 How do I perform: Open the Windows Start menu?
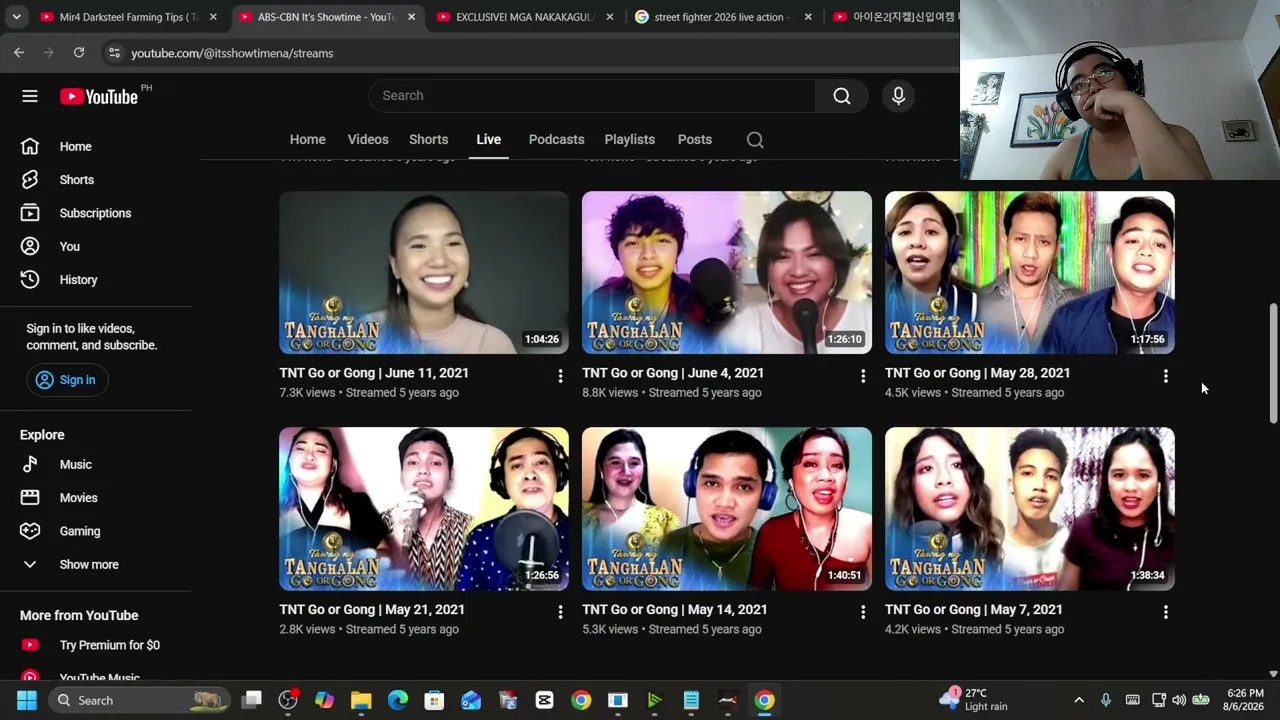tap(27, 700)
